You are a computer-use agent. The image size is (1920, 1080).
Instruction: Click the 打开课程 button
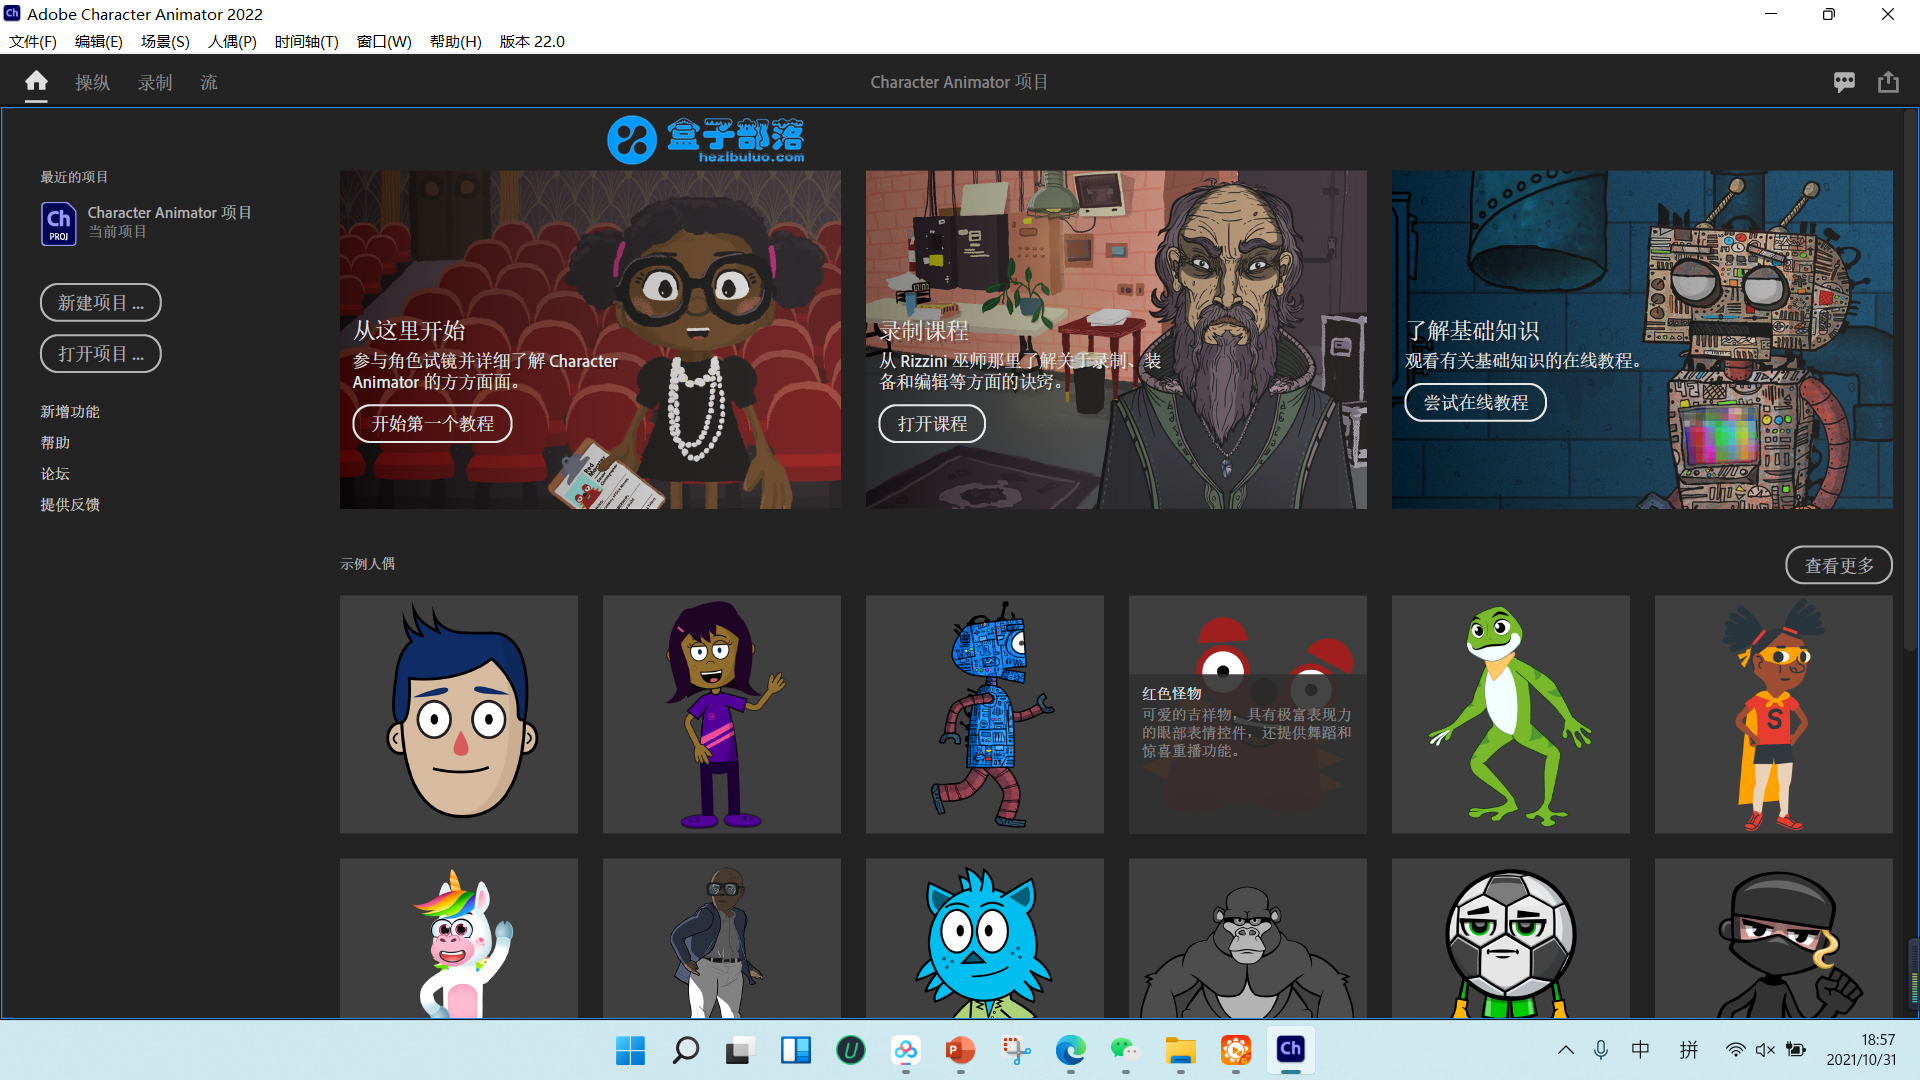point(932,423)
